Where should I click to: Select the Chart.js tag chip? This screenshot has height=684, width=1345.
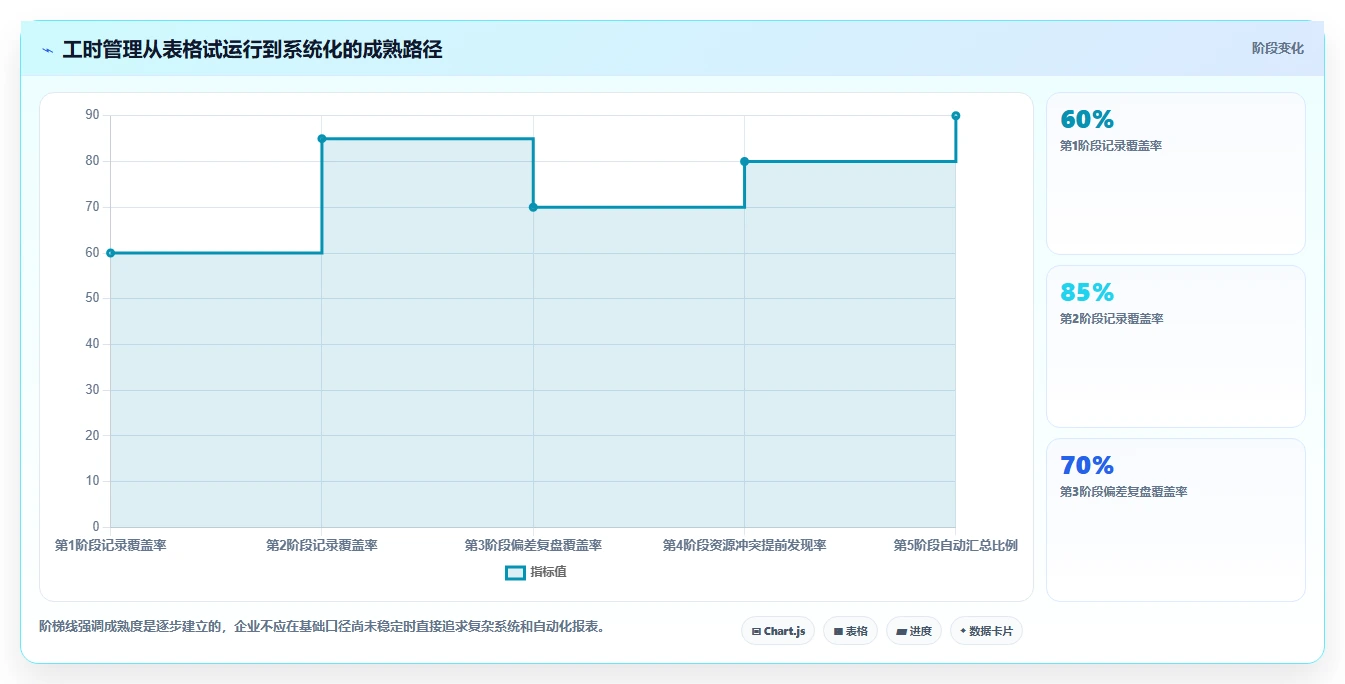778,631
